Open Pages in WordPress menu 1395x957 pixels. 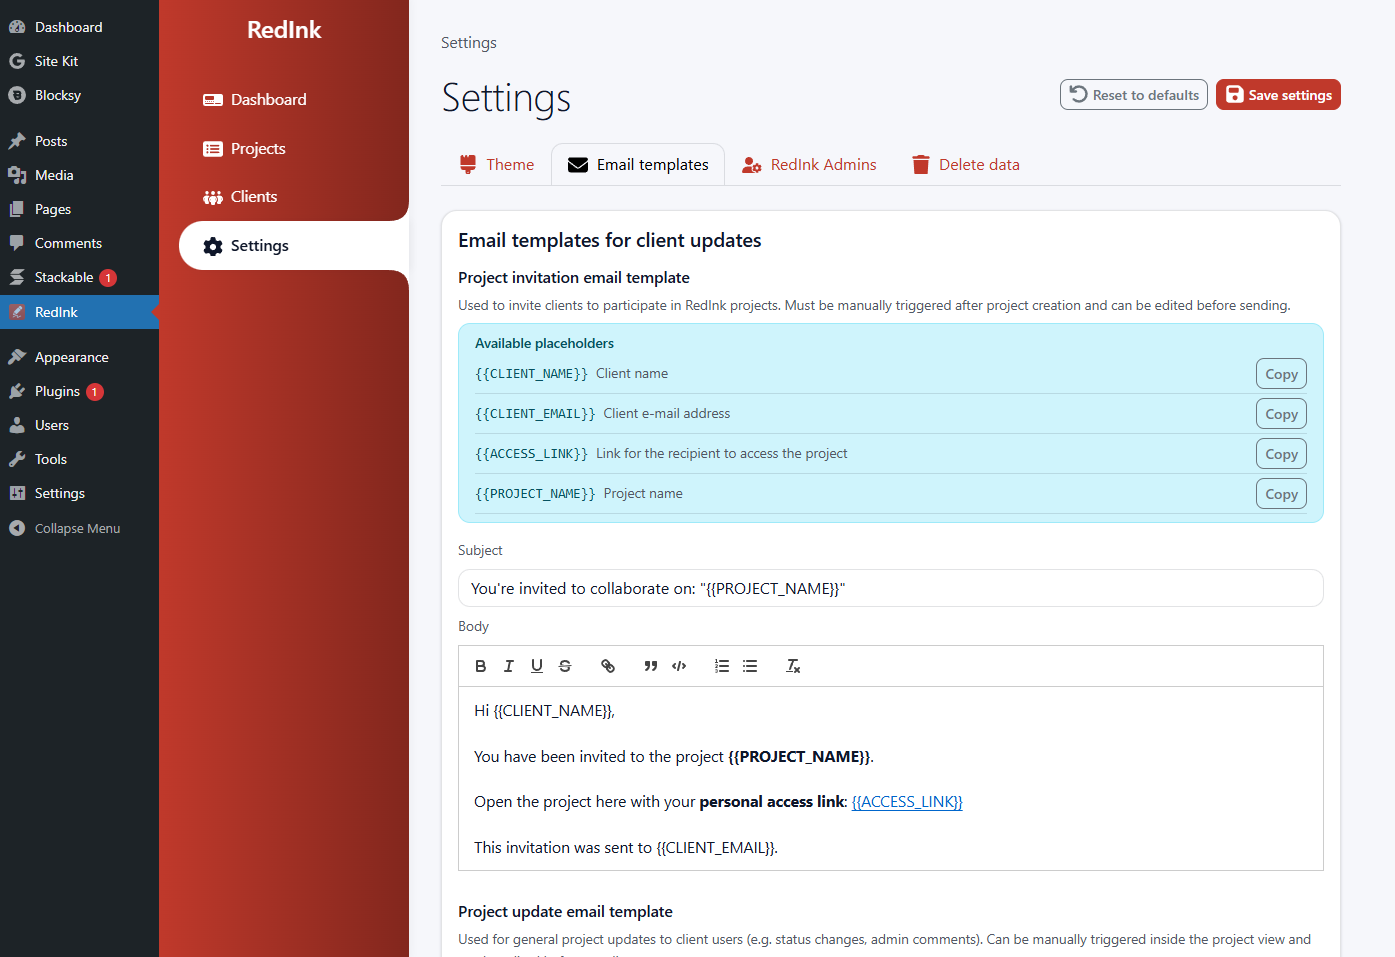coord(79,209)
